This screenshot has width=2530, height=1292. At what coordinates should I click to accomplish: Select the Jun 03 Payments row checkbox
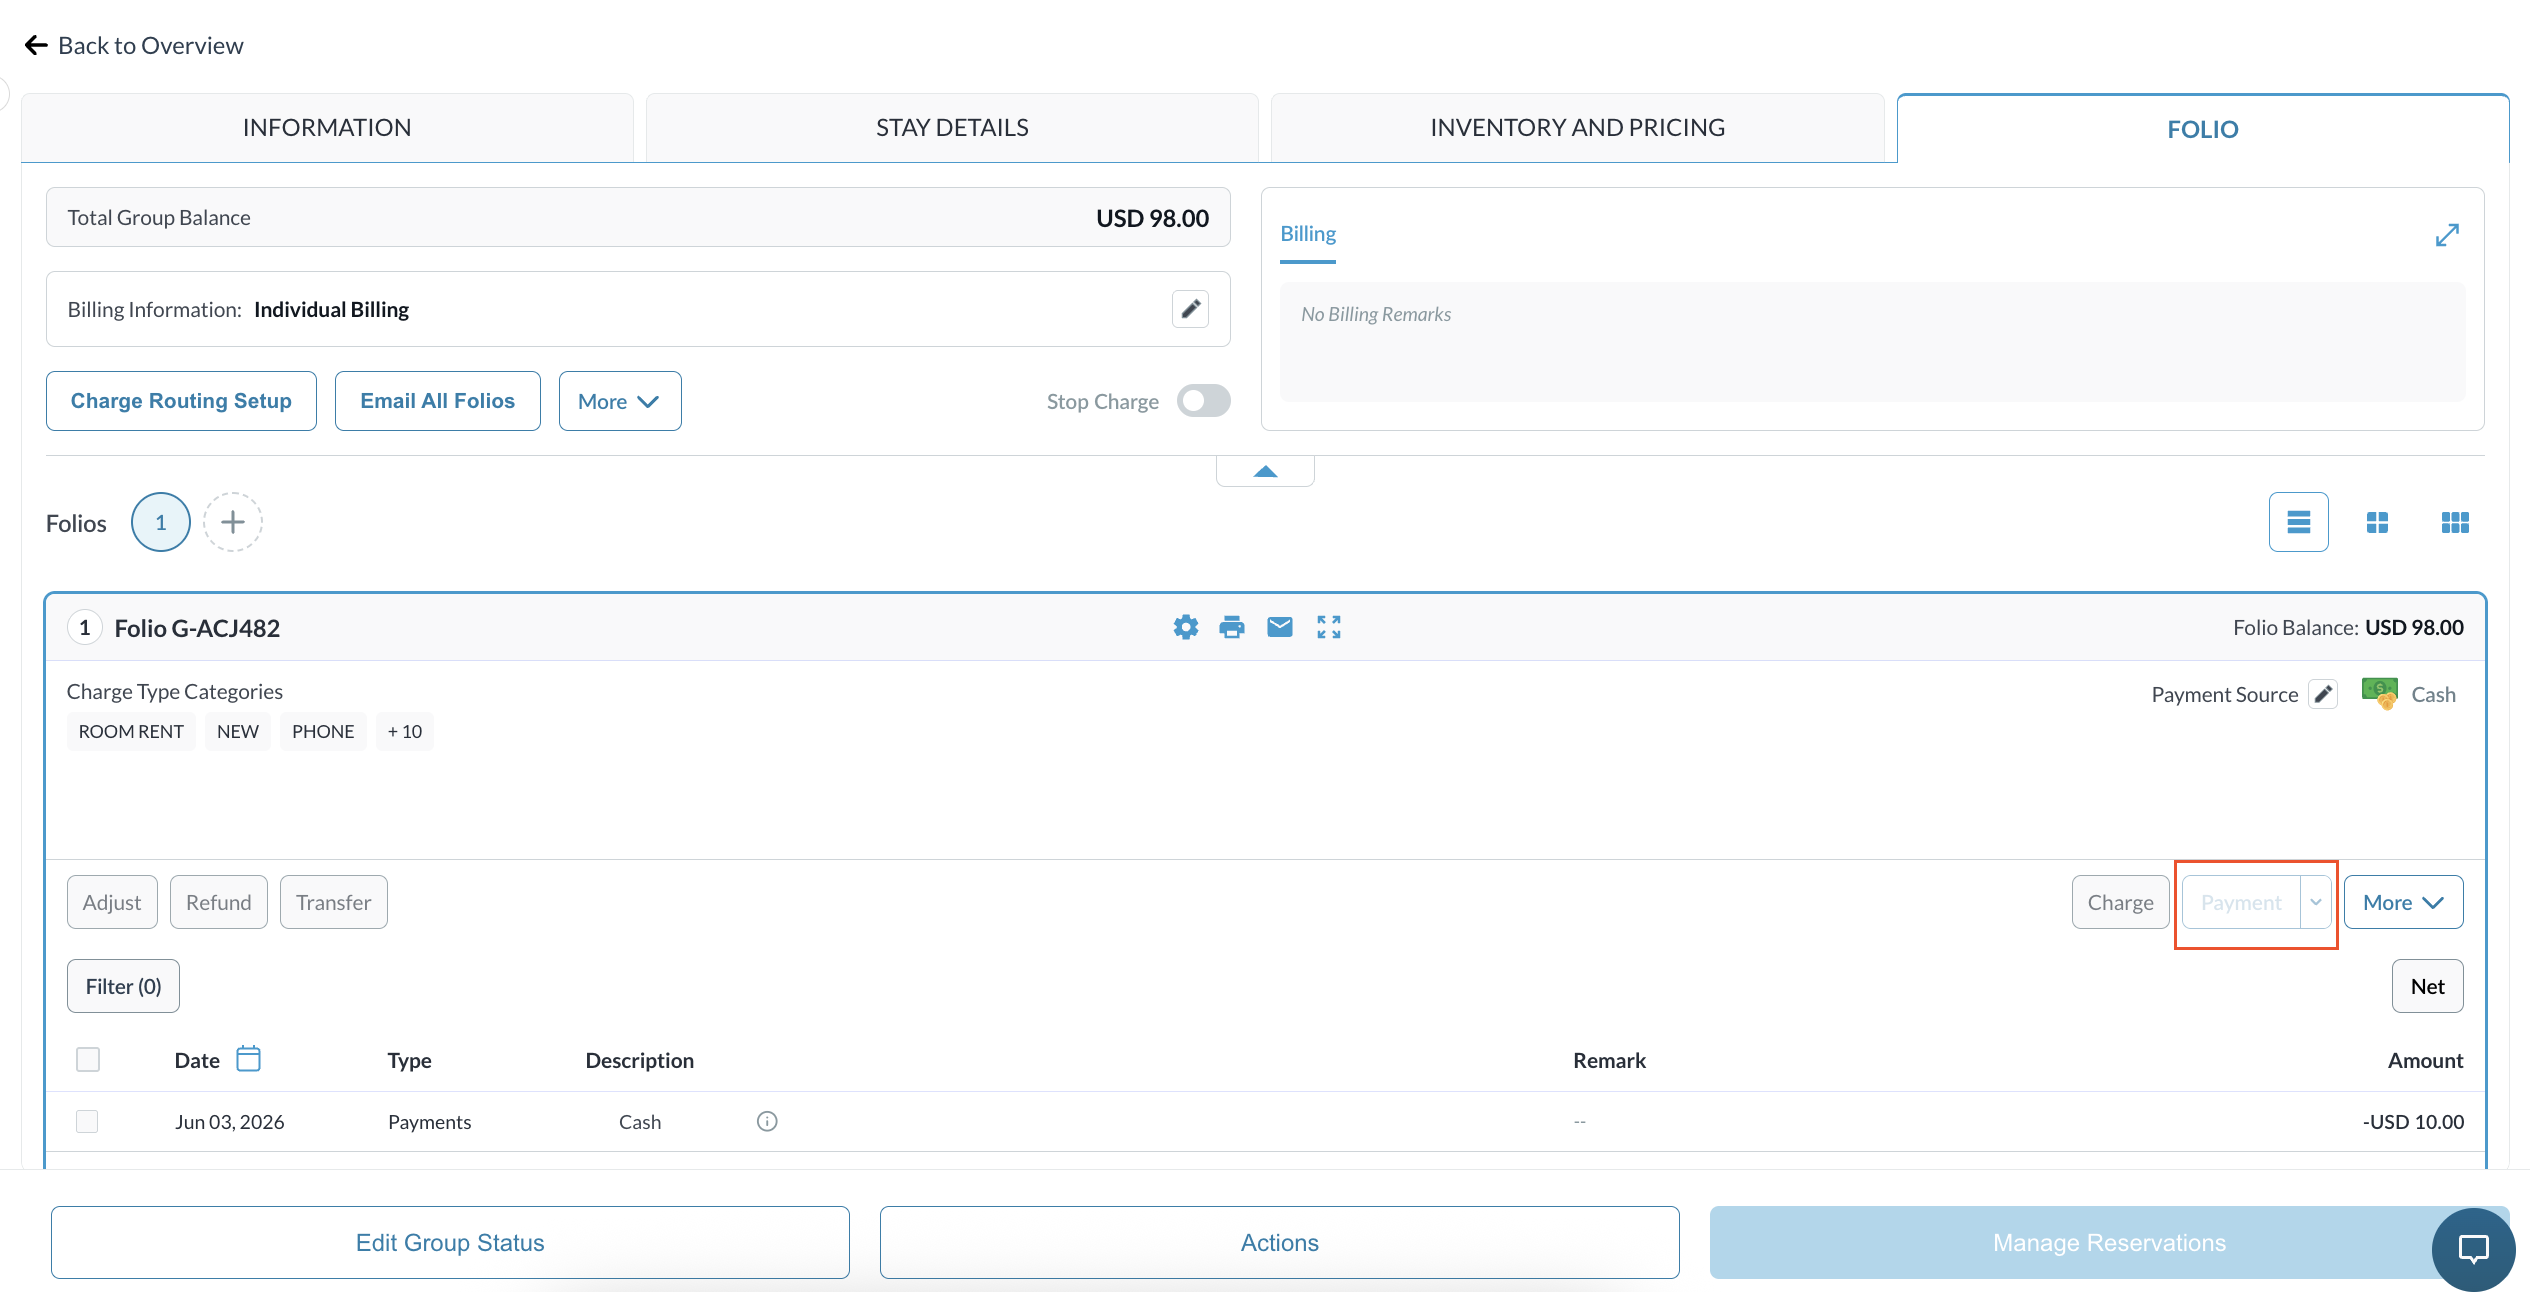click(x=88, y=1121)
